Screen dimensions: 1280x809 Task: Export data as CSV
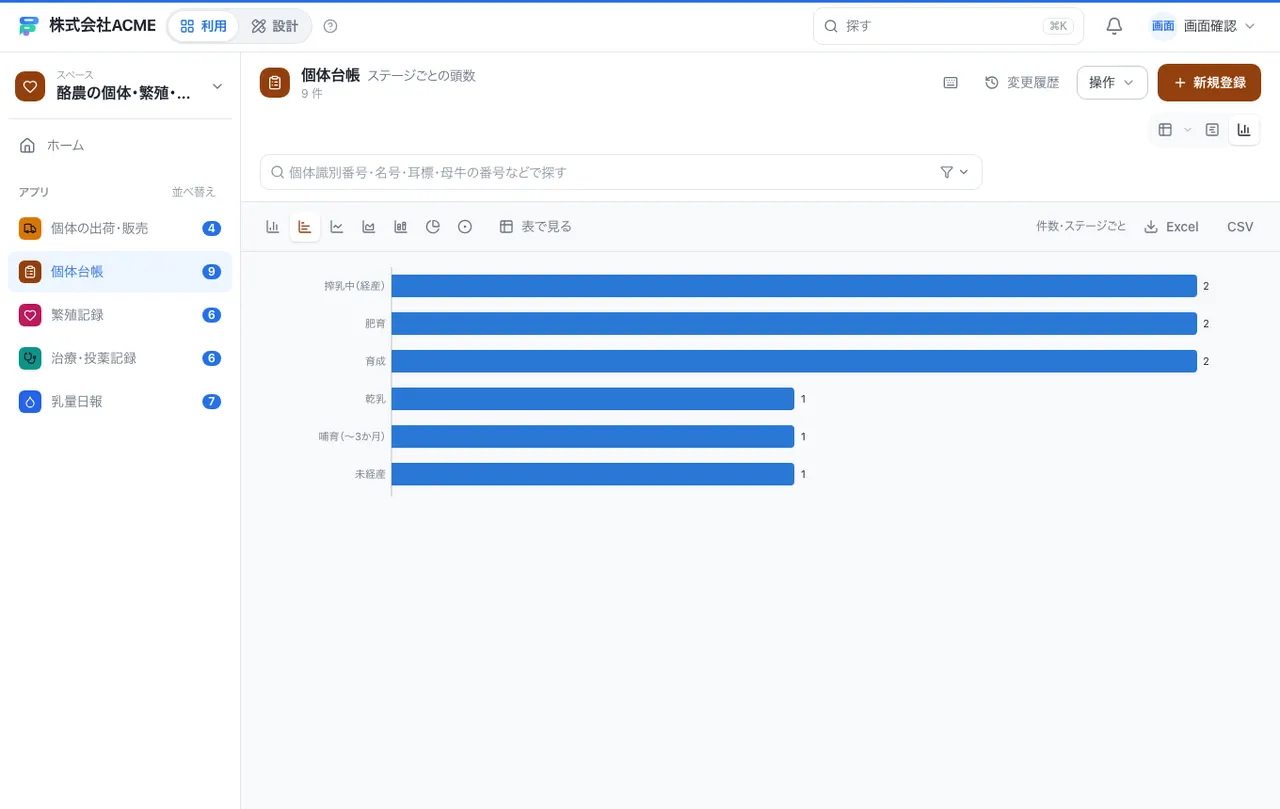tap(1240, 227)
